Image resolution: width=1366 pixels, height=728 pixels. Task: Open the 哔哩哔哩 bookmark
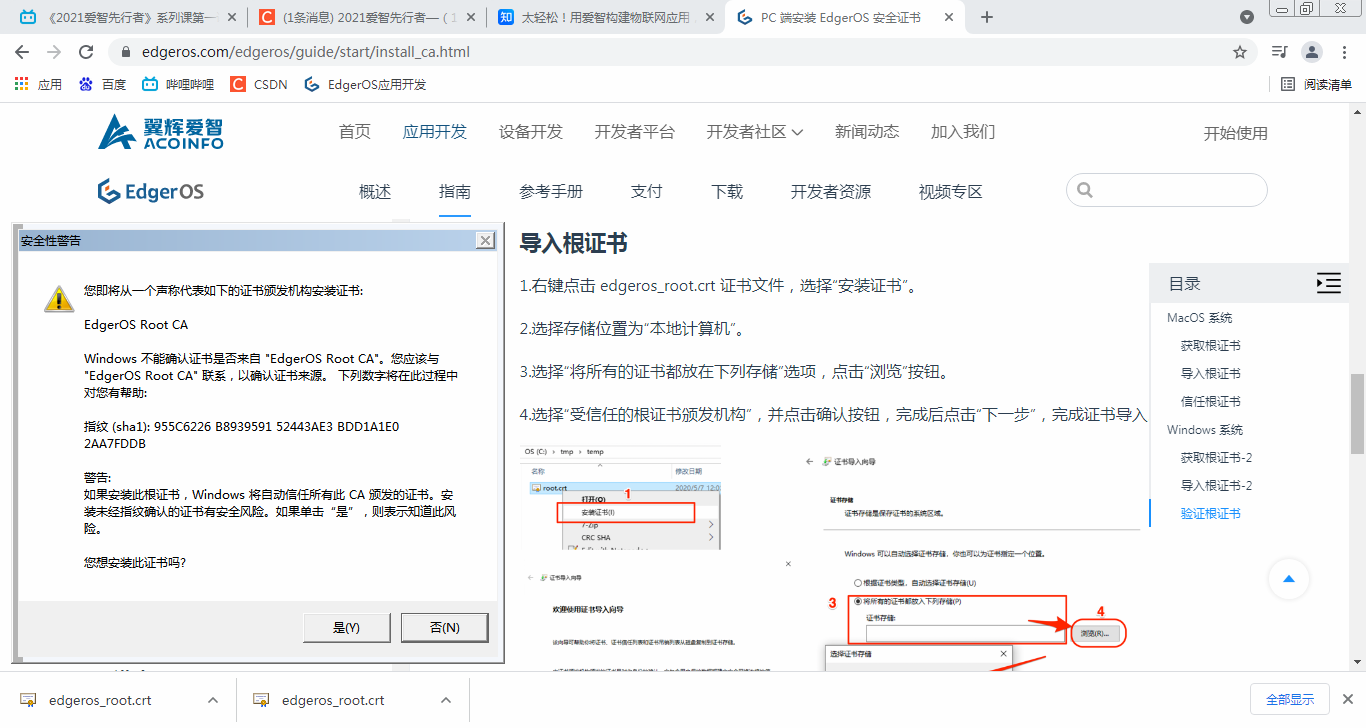178,85
